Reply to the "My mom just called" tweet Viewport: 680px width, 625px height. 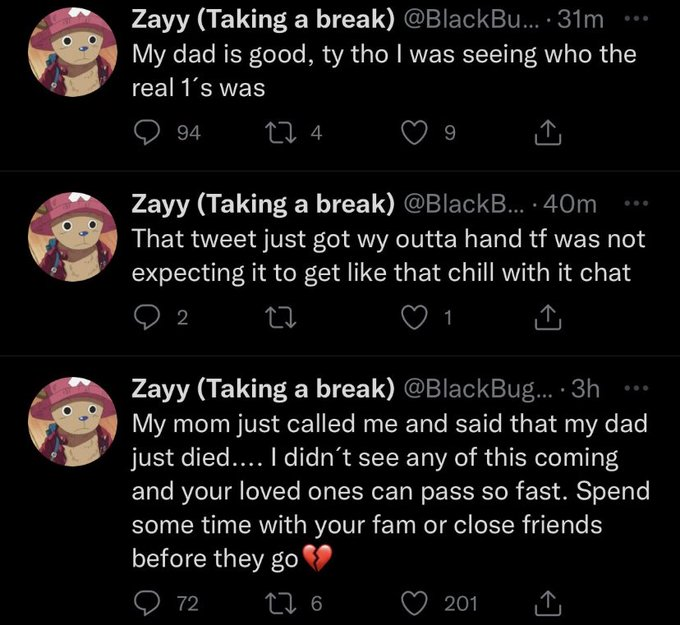tap(146, 603)
